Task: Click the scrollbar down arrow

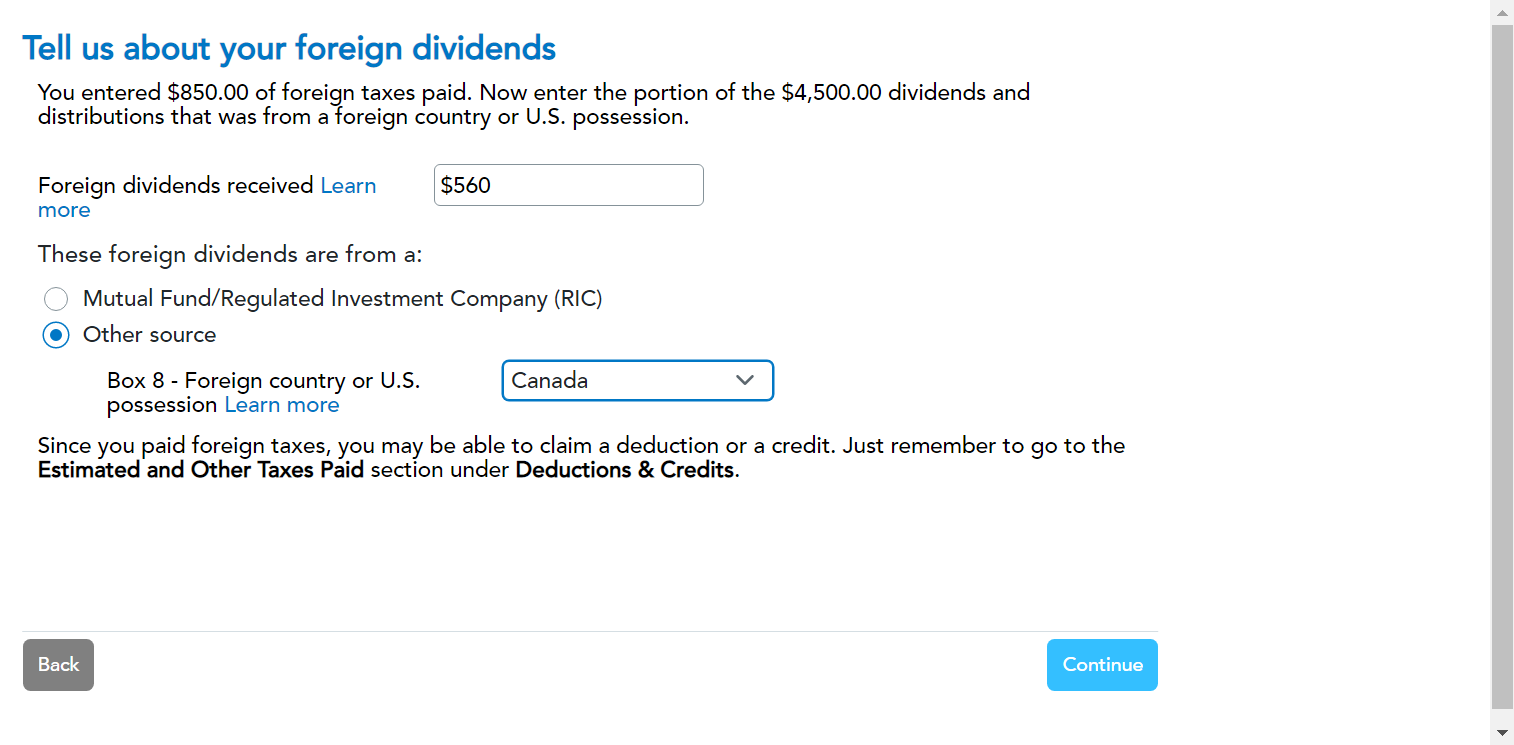Action: pos(1502,733)
